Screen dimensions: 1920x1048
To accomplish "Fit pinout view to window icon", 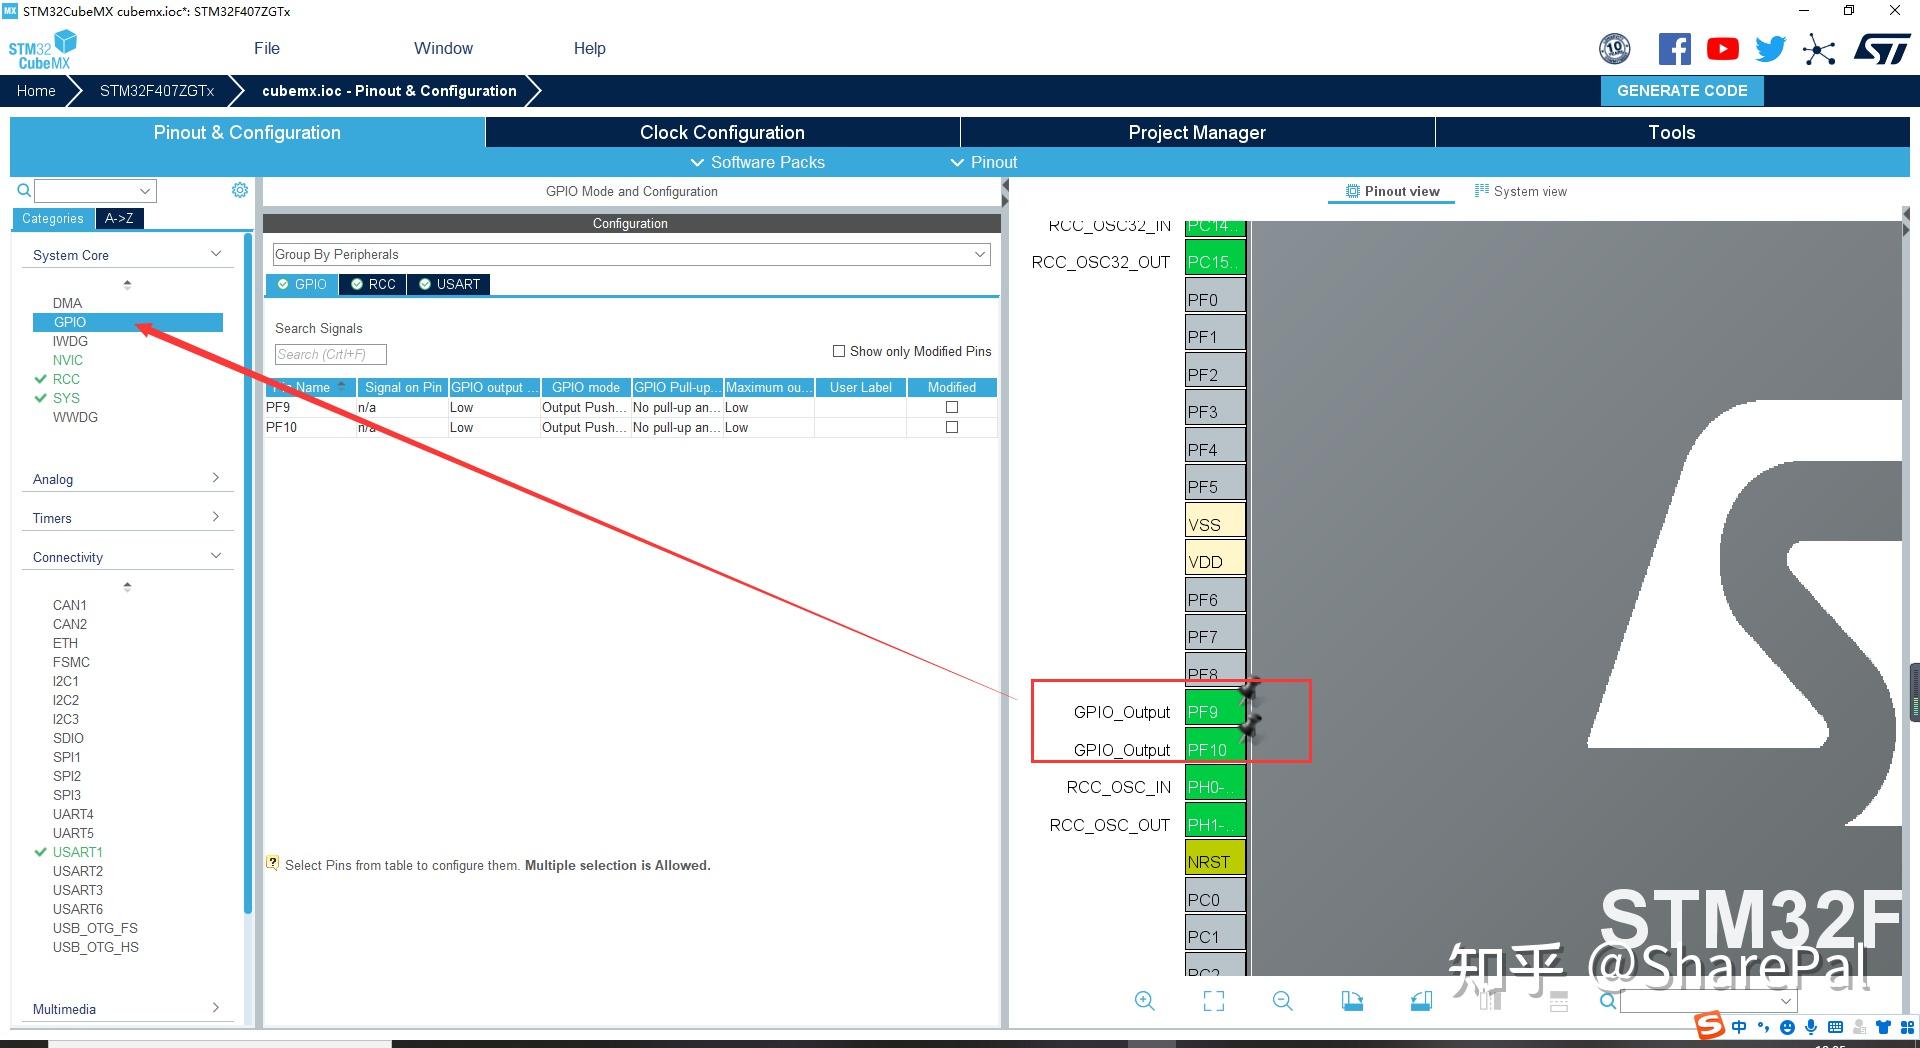I will [x=1214, y=1001].
